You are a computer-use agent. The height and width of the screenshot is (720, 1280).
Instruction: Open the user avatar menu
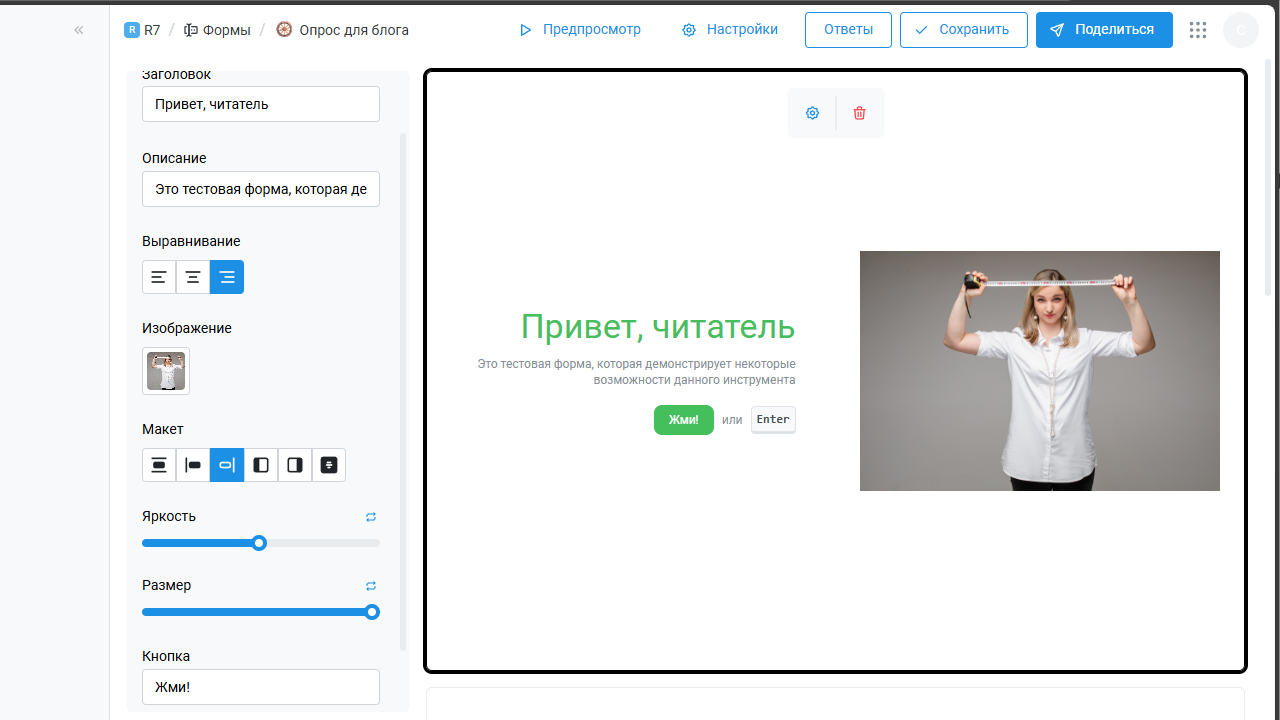[1241, 30]
